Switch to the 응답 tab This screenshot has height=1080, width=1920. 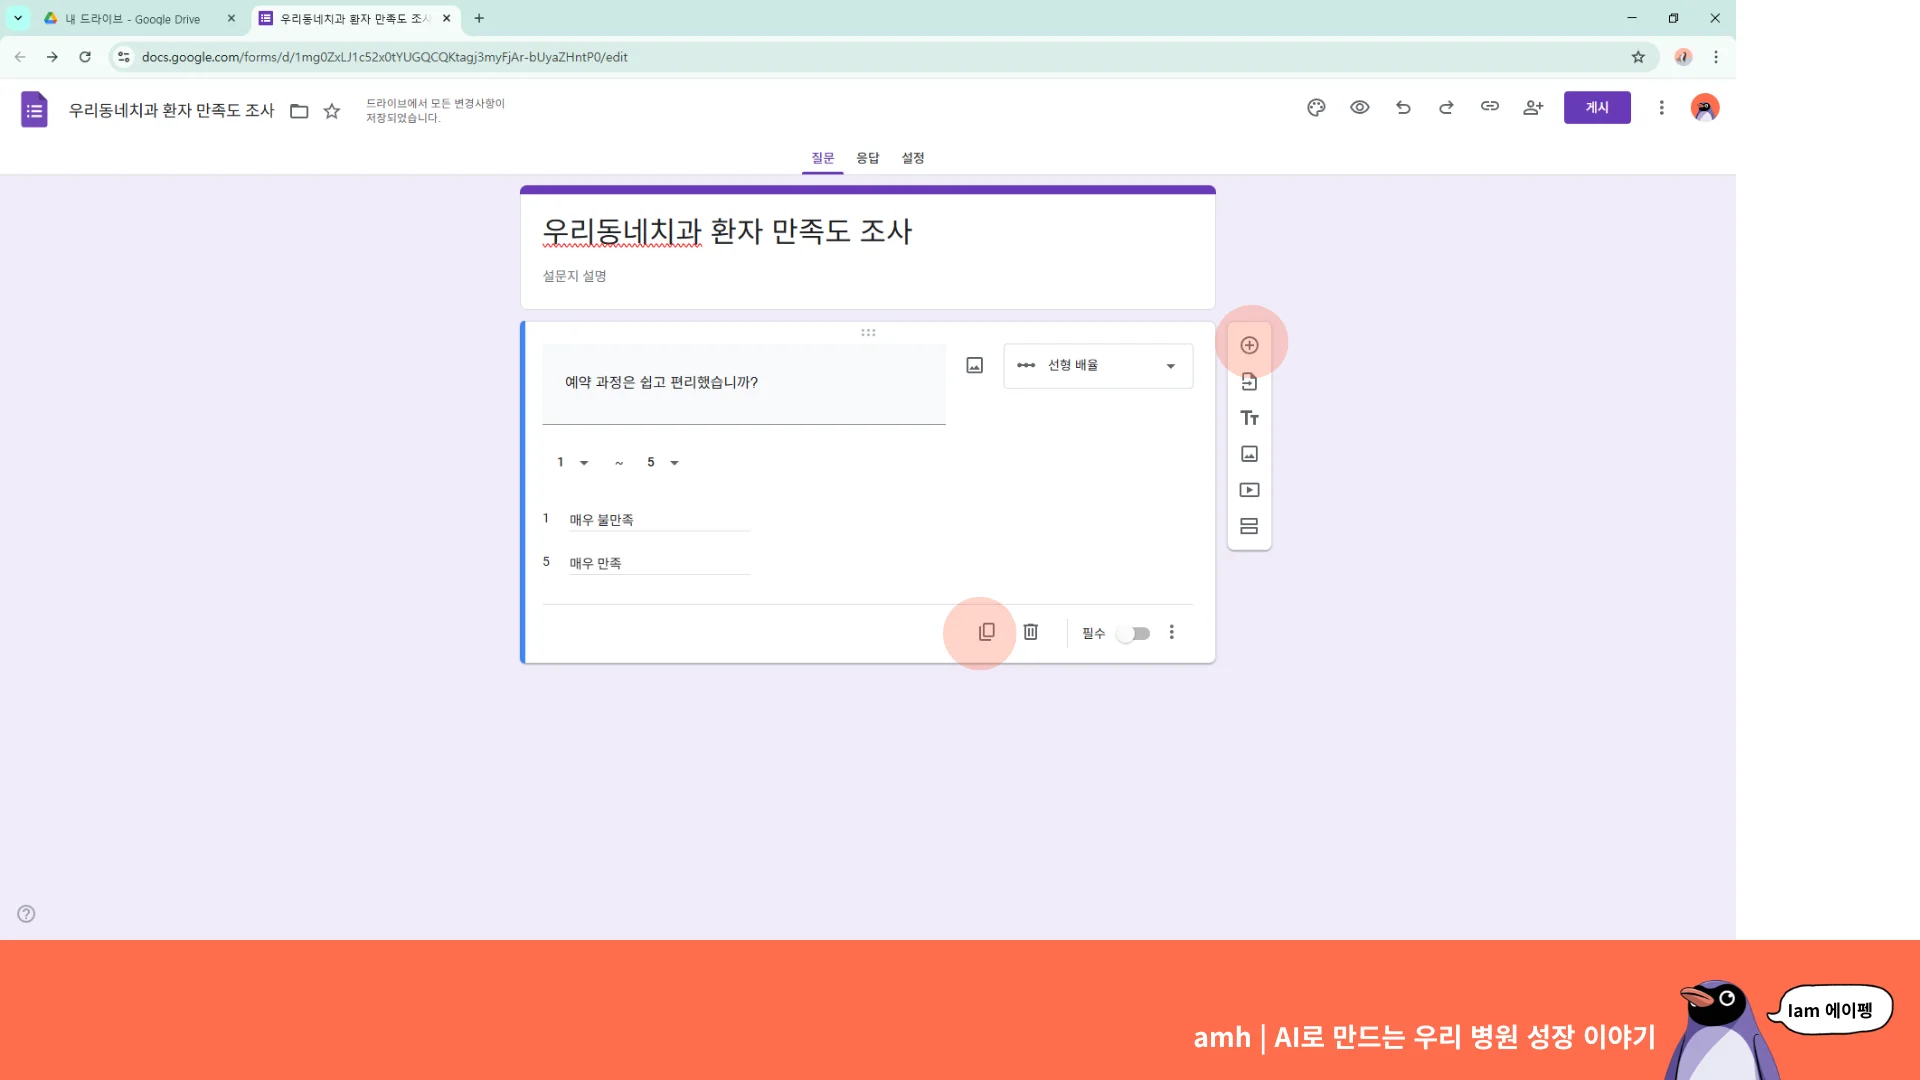(x=867, y=158)
